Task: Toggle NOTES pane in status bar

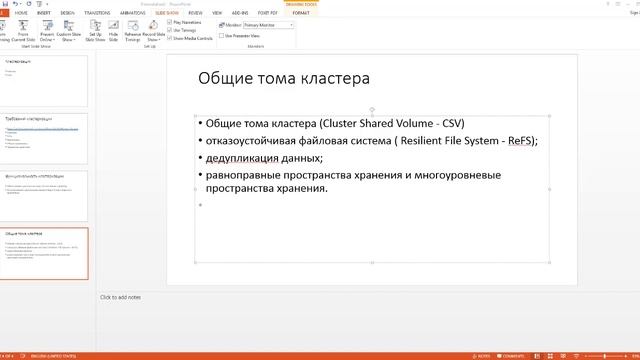Action: (x=482, y=356)
